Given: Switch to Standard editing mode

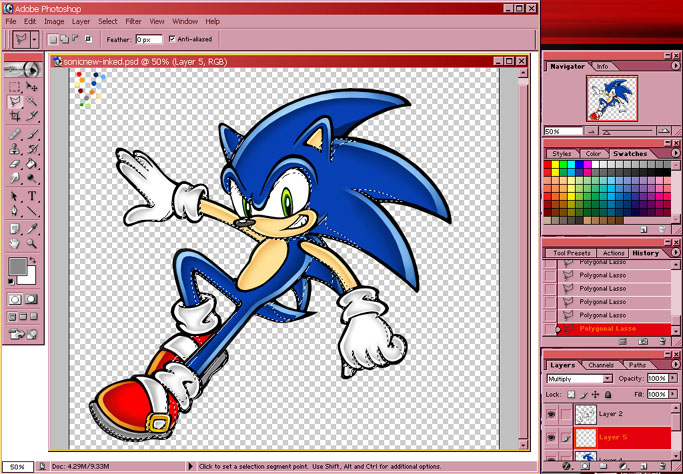Looking at the screenshot, I should point(15,299).
